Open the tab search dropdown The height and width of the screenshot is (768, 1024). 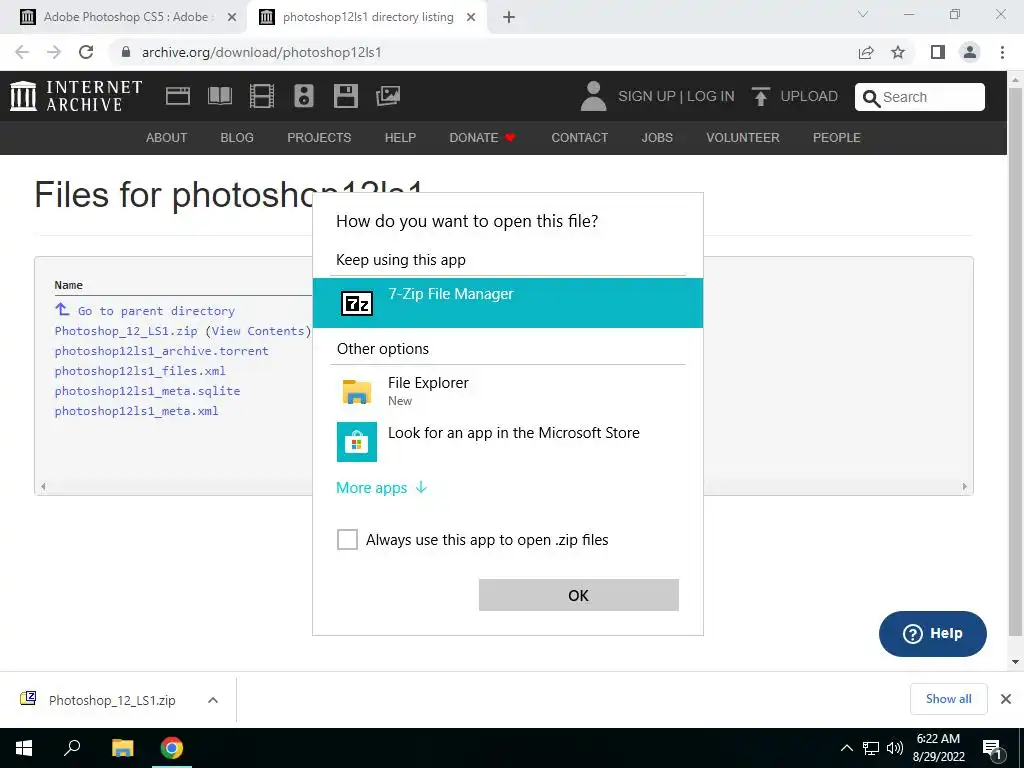(863, 14)
